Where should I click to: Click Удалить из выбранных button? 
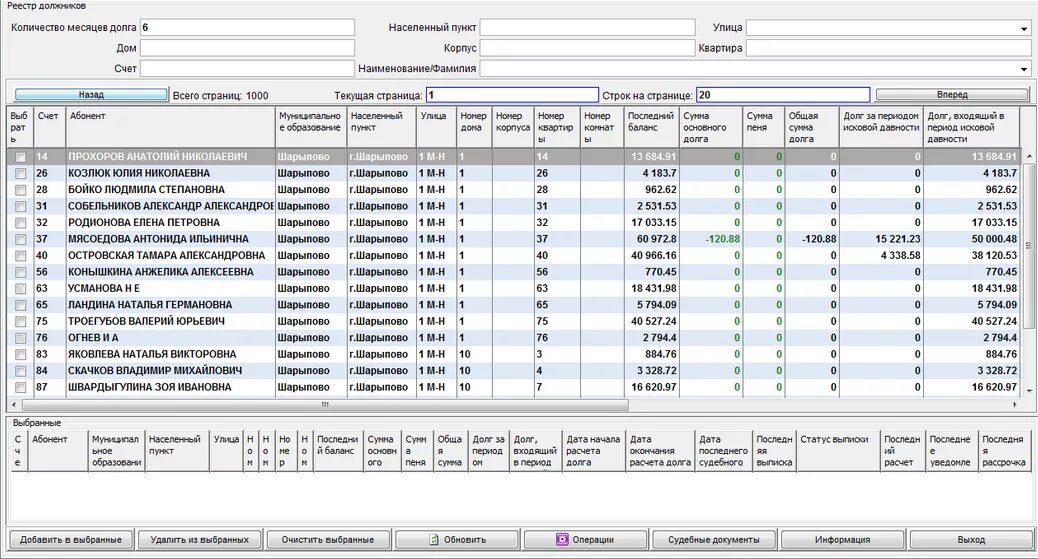(199, 540)
